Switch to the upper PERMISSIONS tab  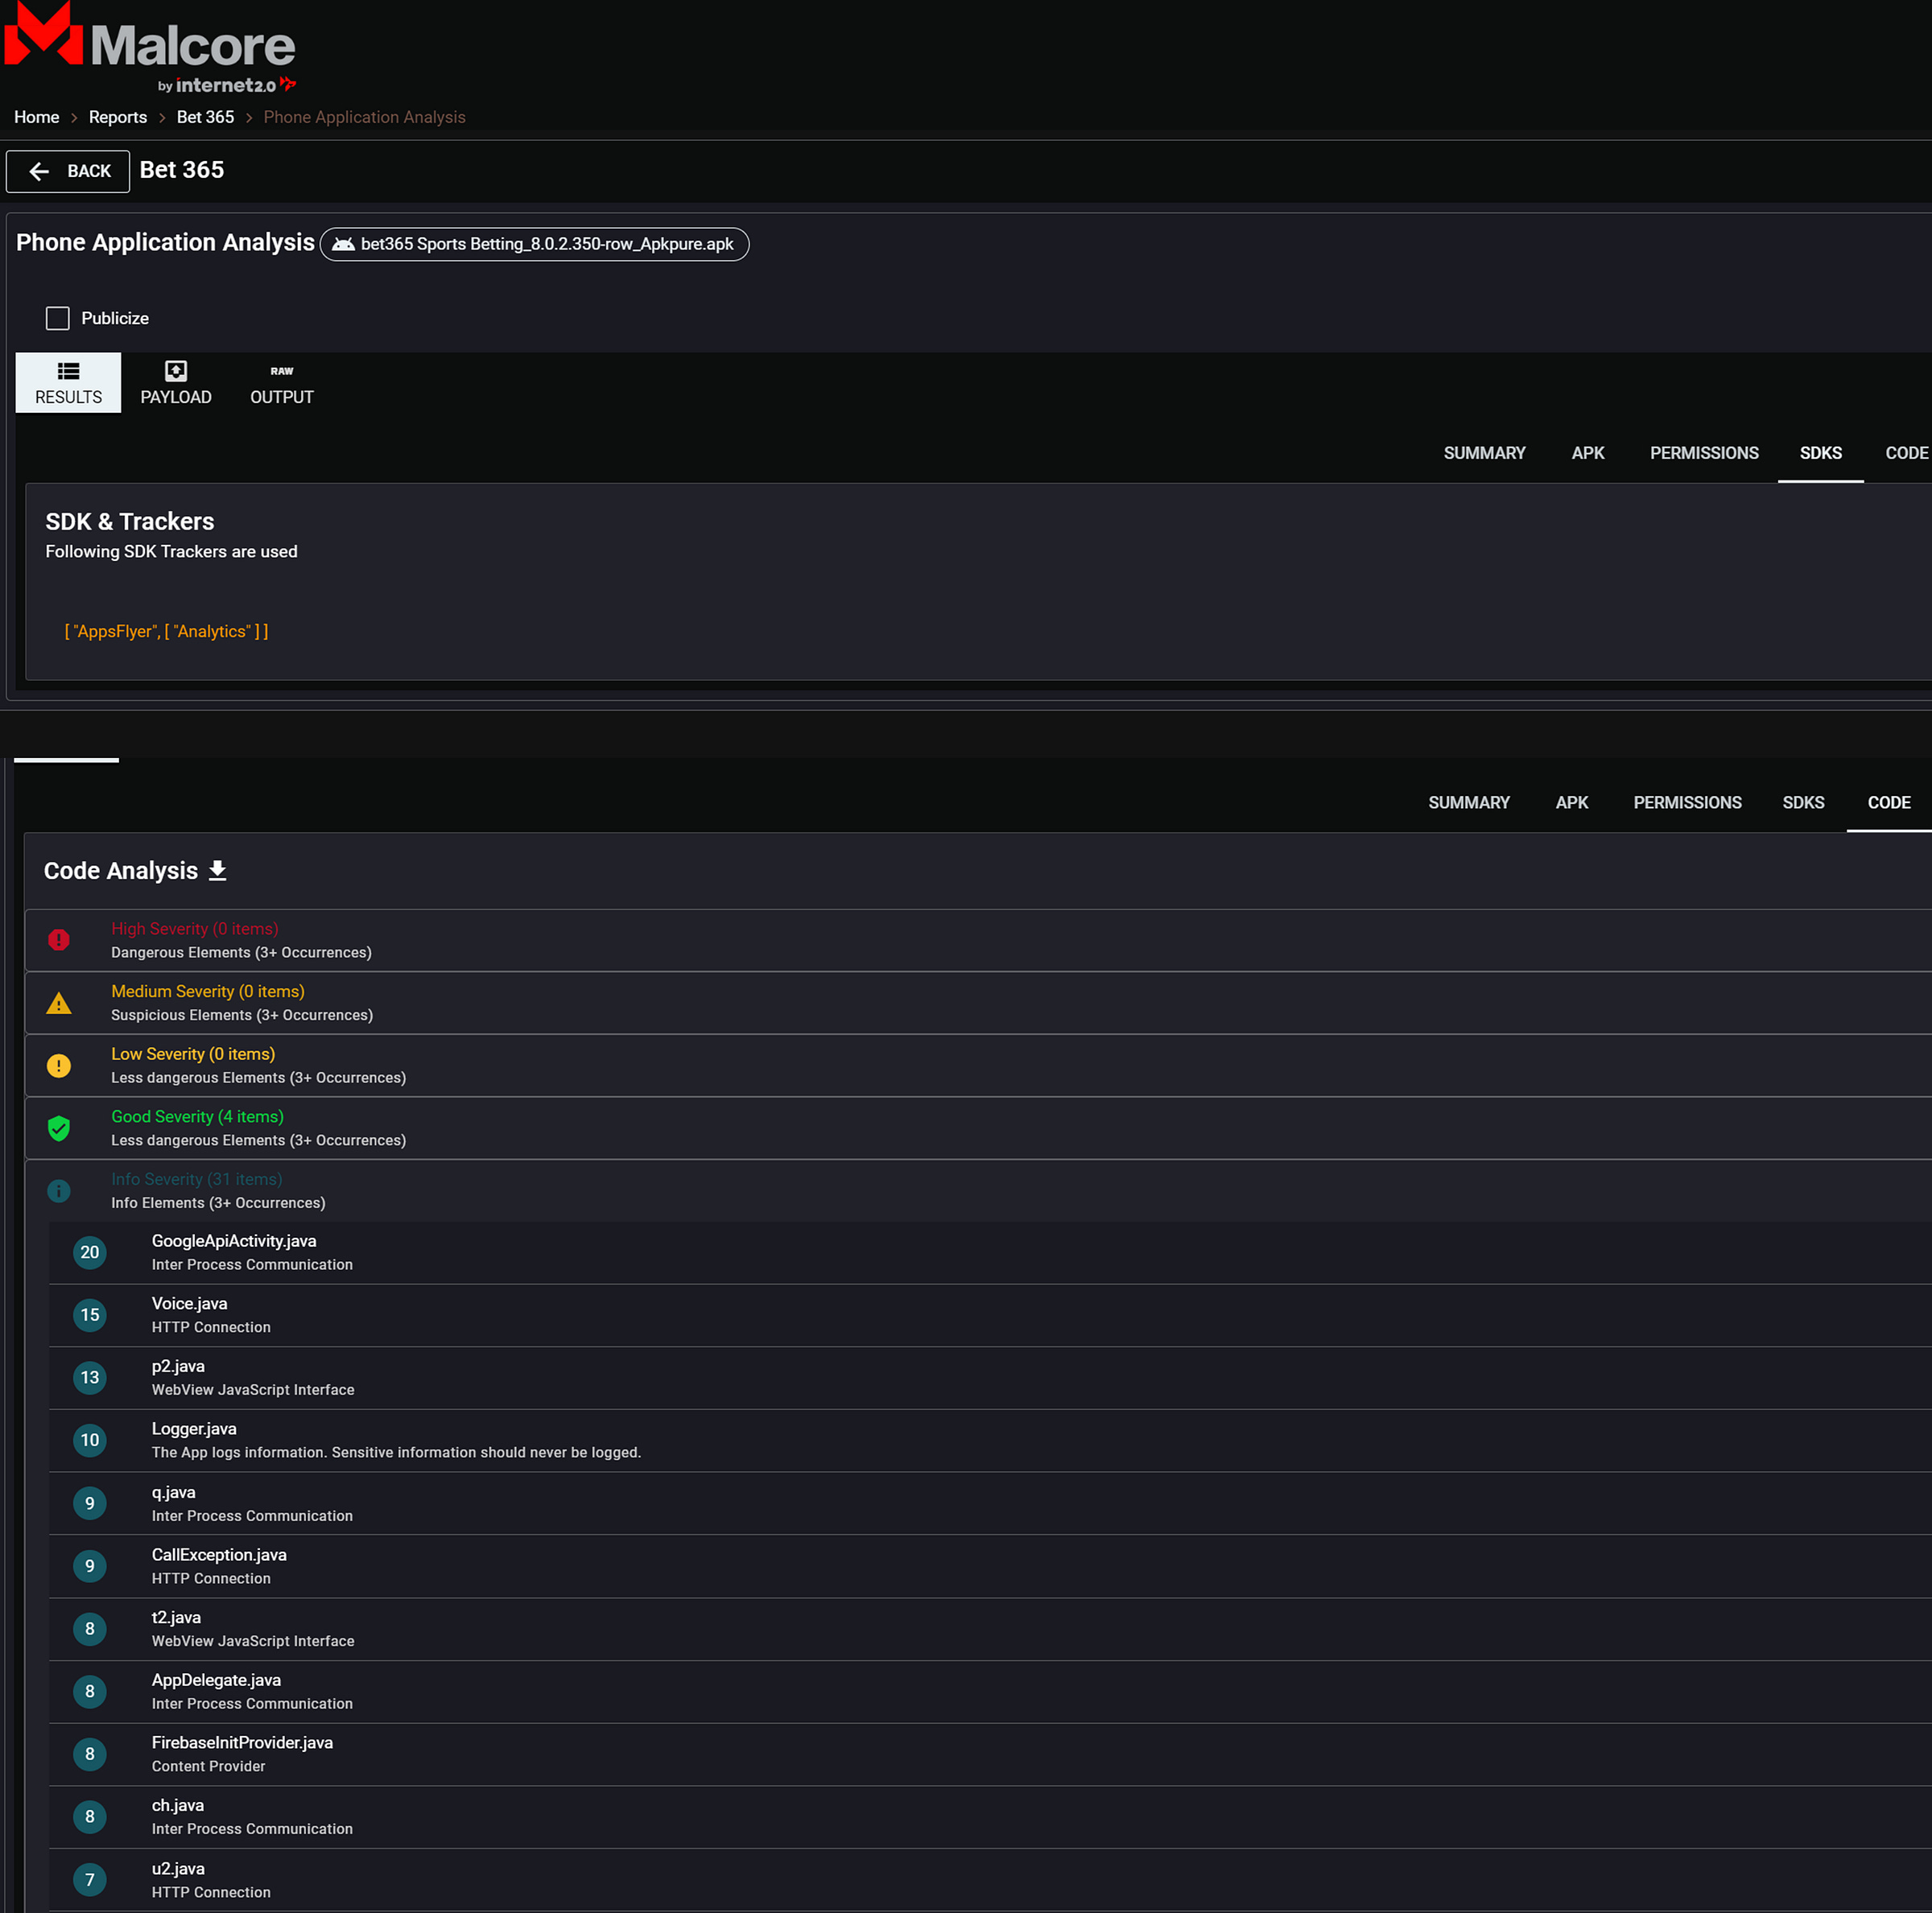click(x=1703, y=453)
